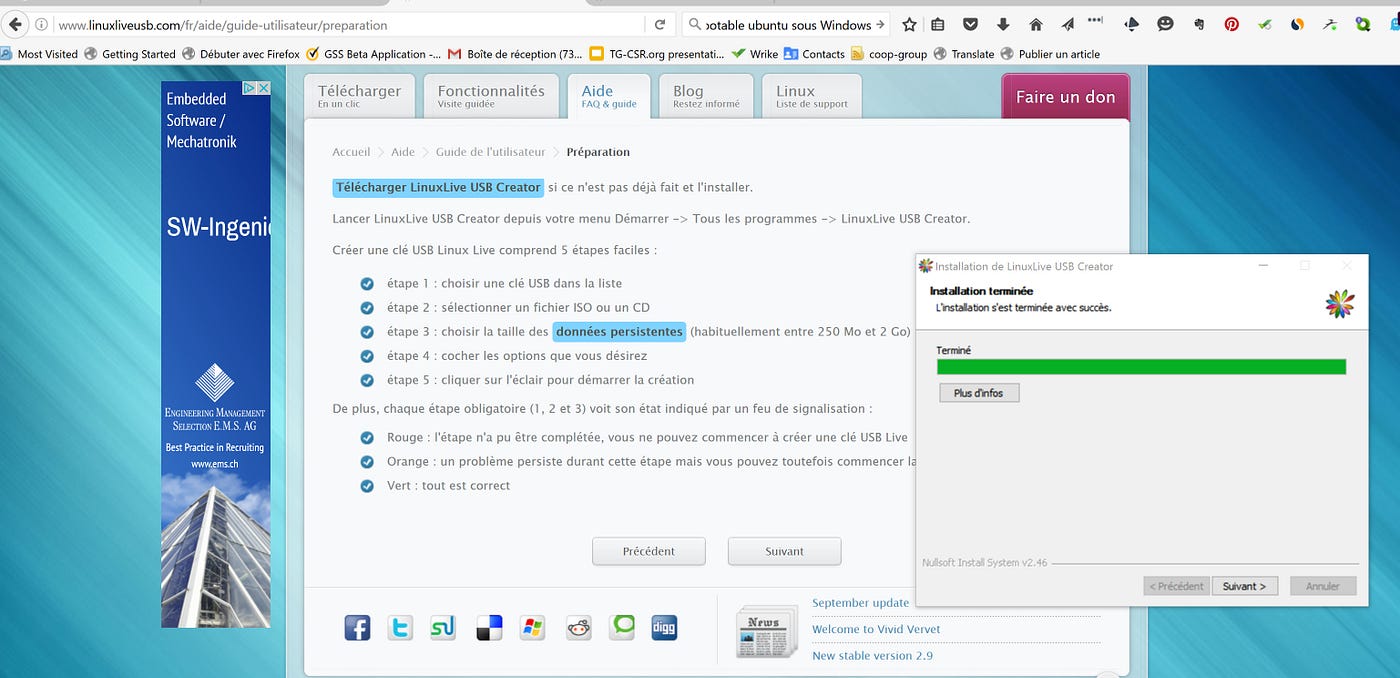The image size is (1400, 678).
Task: Open the New stable version 2.9 link
Action: [872, 656]
